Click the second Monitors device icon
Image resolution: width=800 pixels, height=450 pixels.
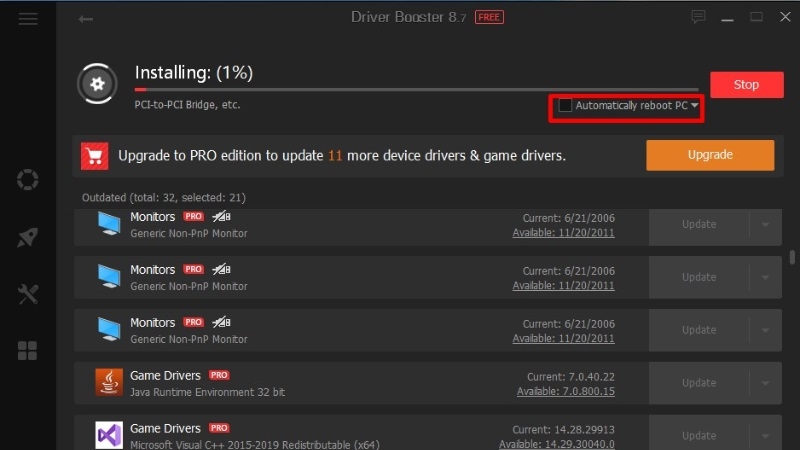coord(109,277)
